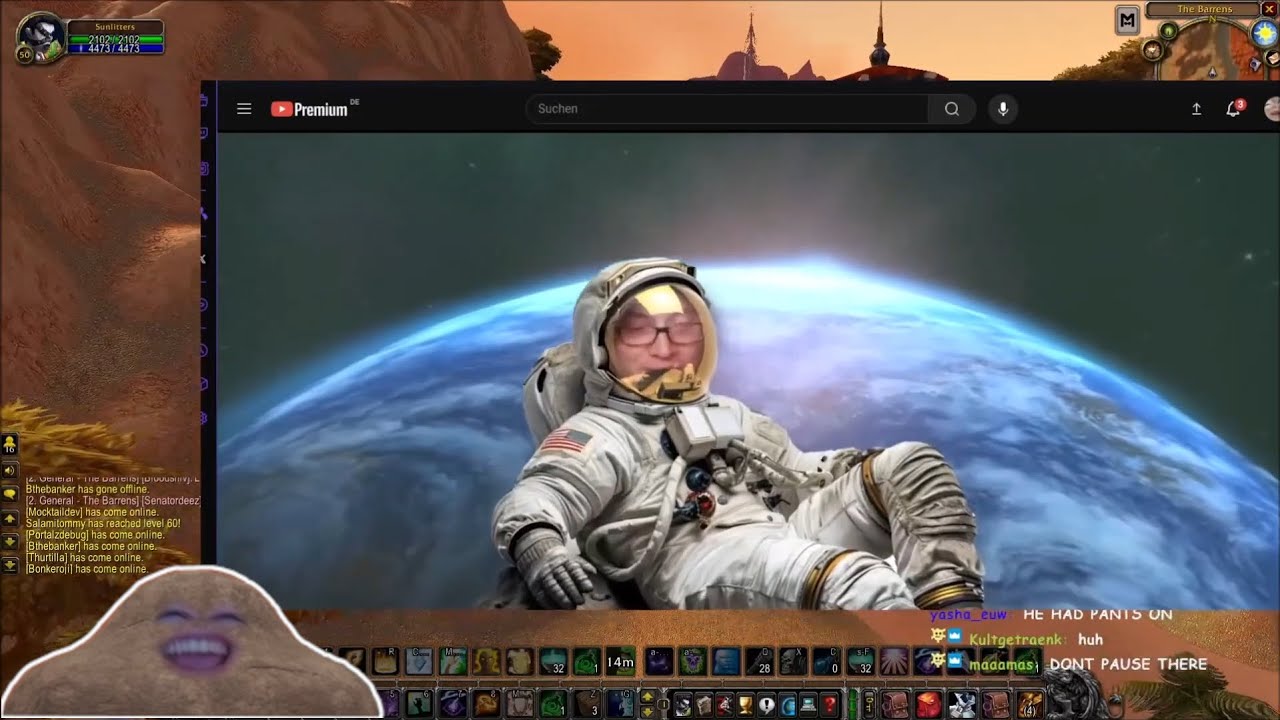Click the 'Bthebanker has gone offline.' line
This screenshot has width=1280, height=720.
coord(87,490)
